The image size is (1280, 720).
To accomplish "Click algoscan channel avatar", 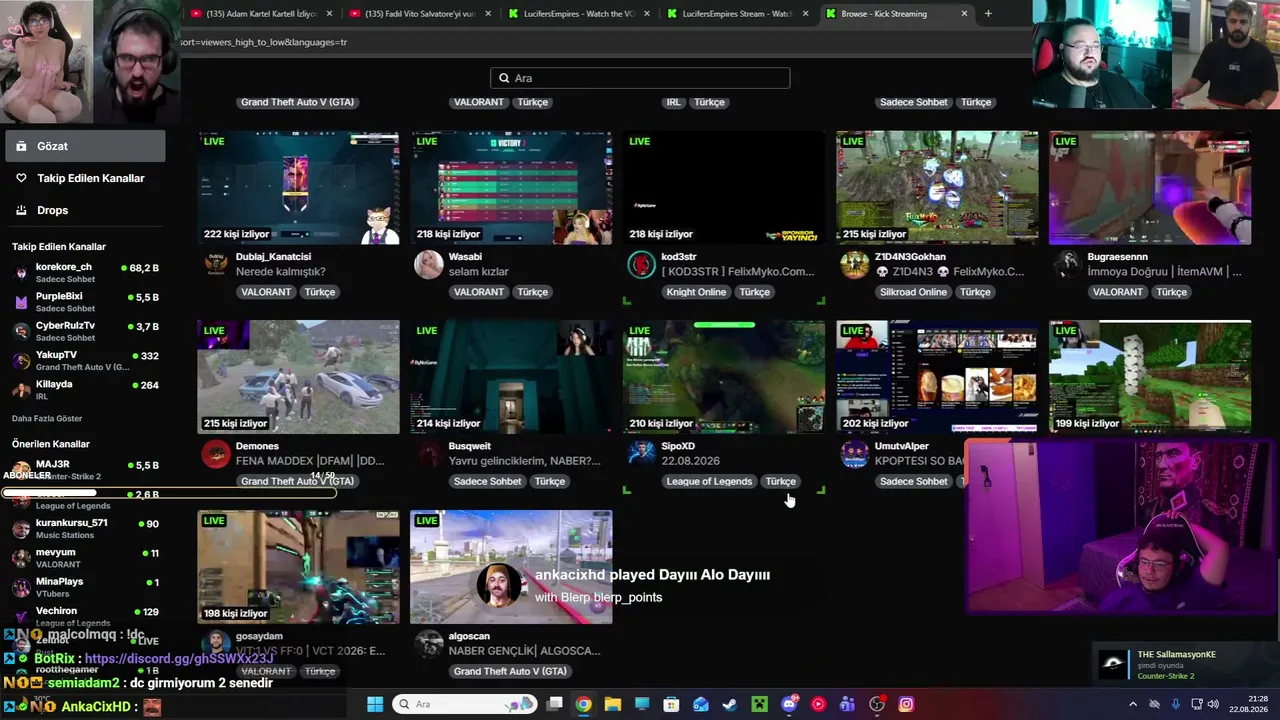I will 429,643.
